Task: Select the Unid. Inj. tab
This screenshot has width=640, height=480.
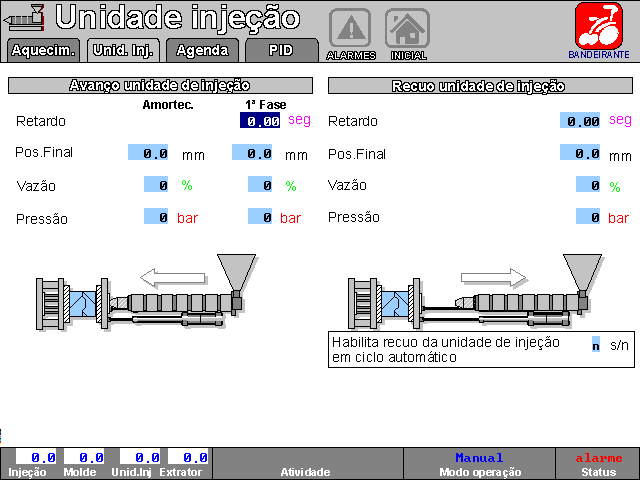Action: point(123,50)
